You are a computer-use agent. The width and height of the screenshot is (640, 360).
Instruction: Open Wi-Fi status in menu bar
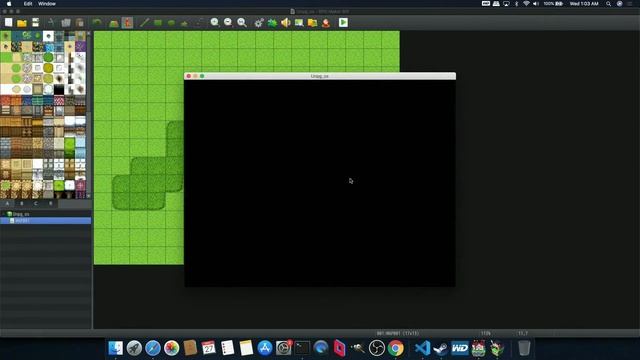(x=526, y=4)
